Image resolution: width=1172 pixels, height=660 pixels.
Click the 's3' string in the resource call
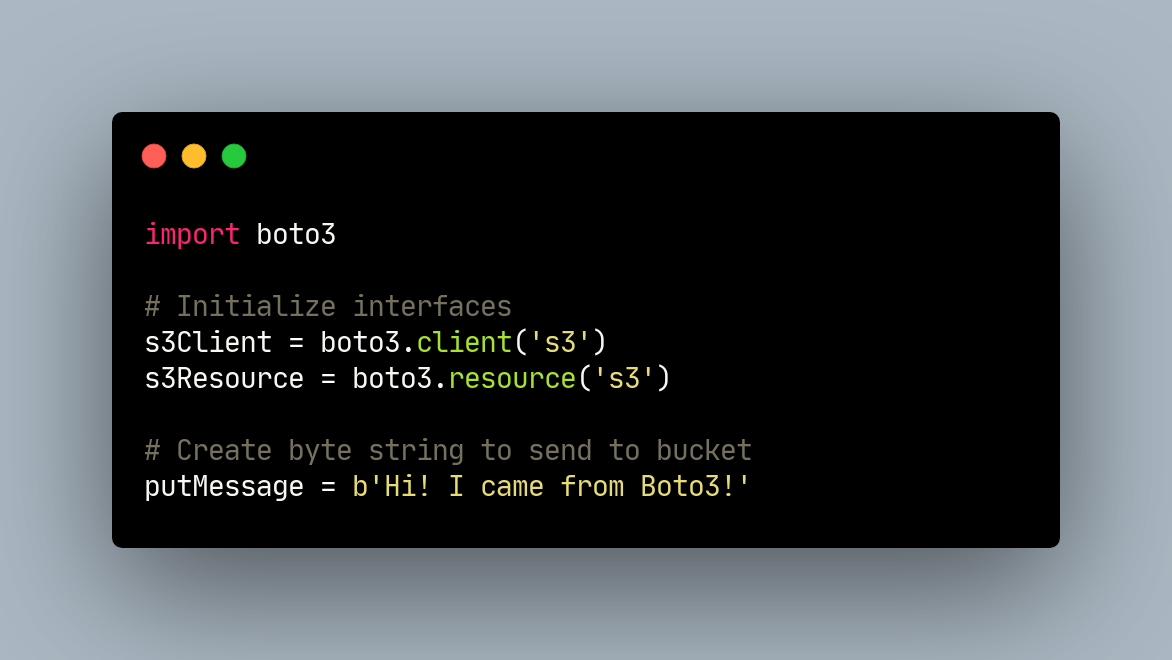[x=624, y=379]
